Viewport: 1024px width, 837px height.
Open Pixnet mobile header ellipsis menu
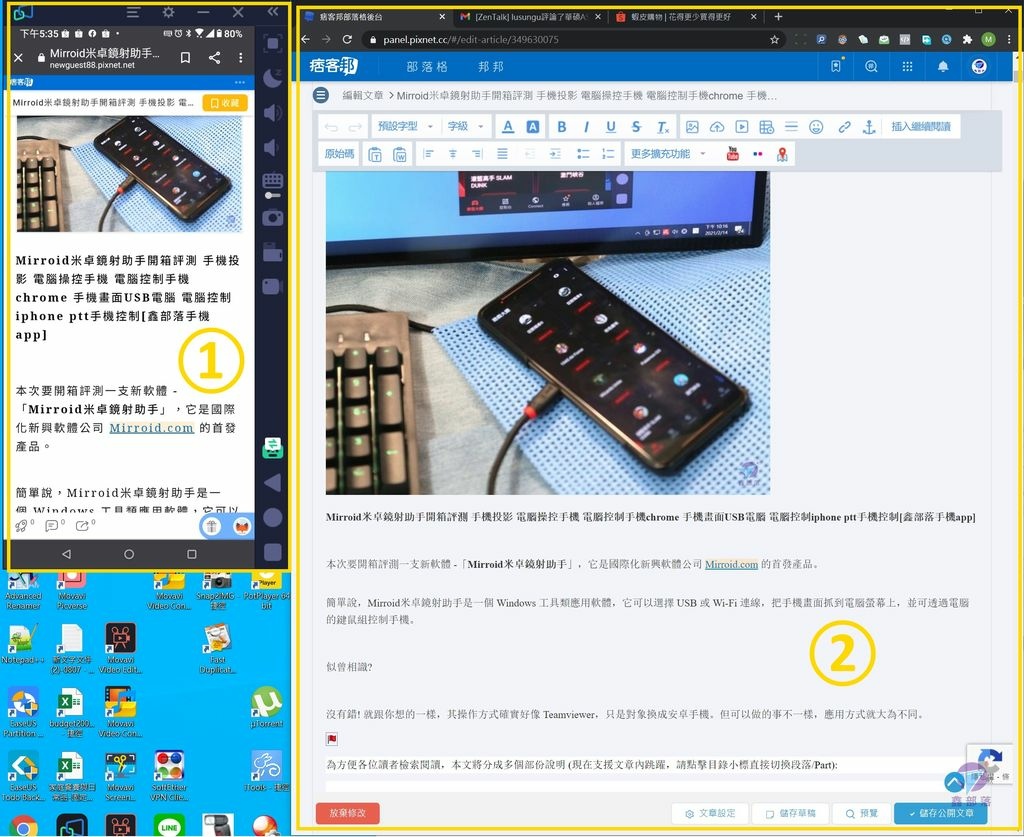tap(240, 82)
